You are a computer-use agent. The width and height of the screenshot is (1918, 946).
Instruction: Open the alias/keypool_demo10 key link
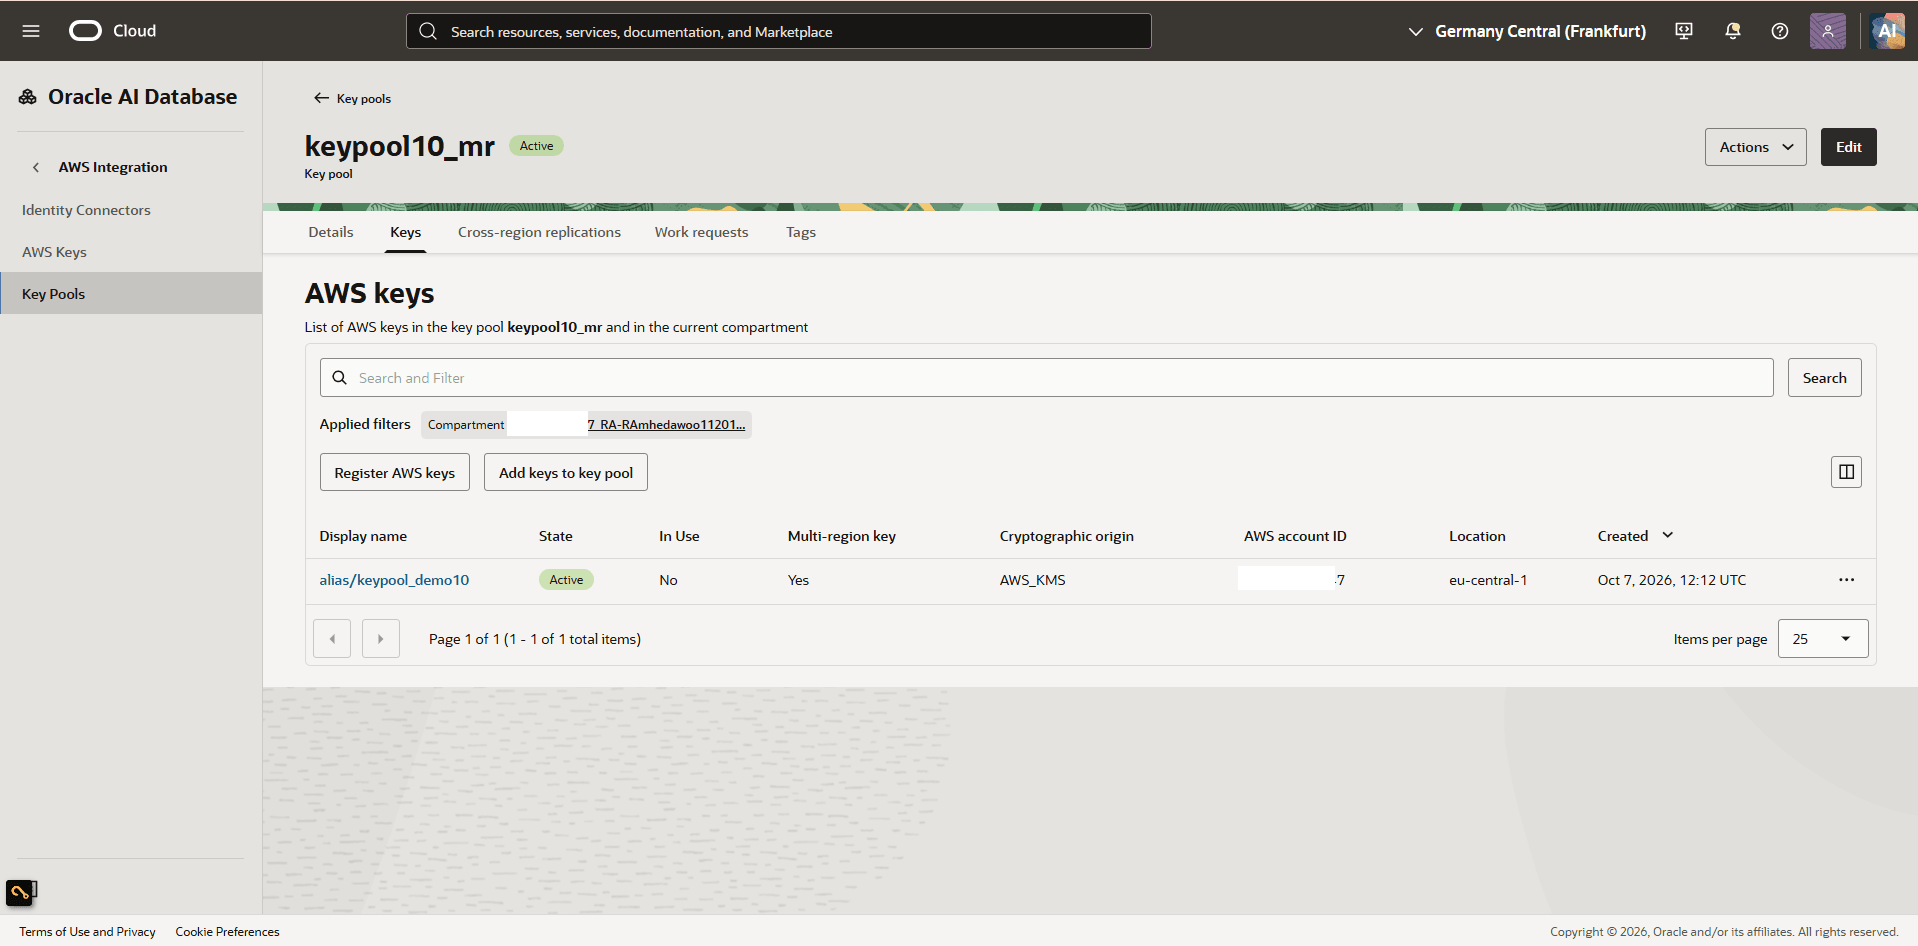(394, 580)
